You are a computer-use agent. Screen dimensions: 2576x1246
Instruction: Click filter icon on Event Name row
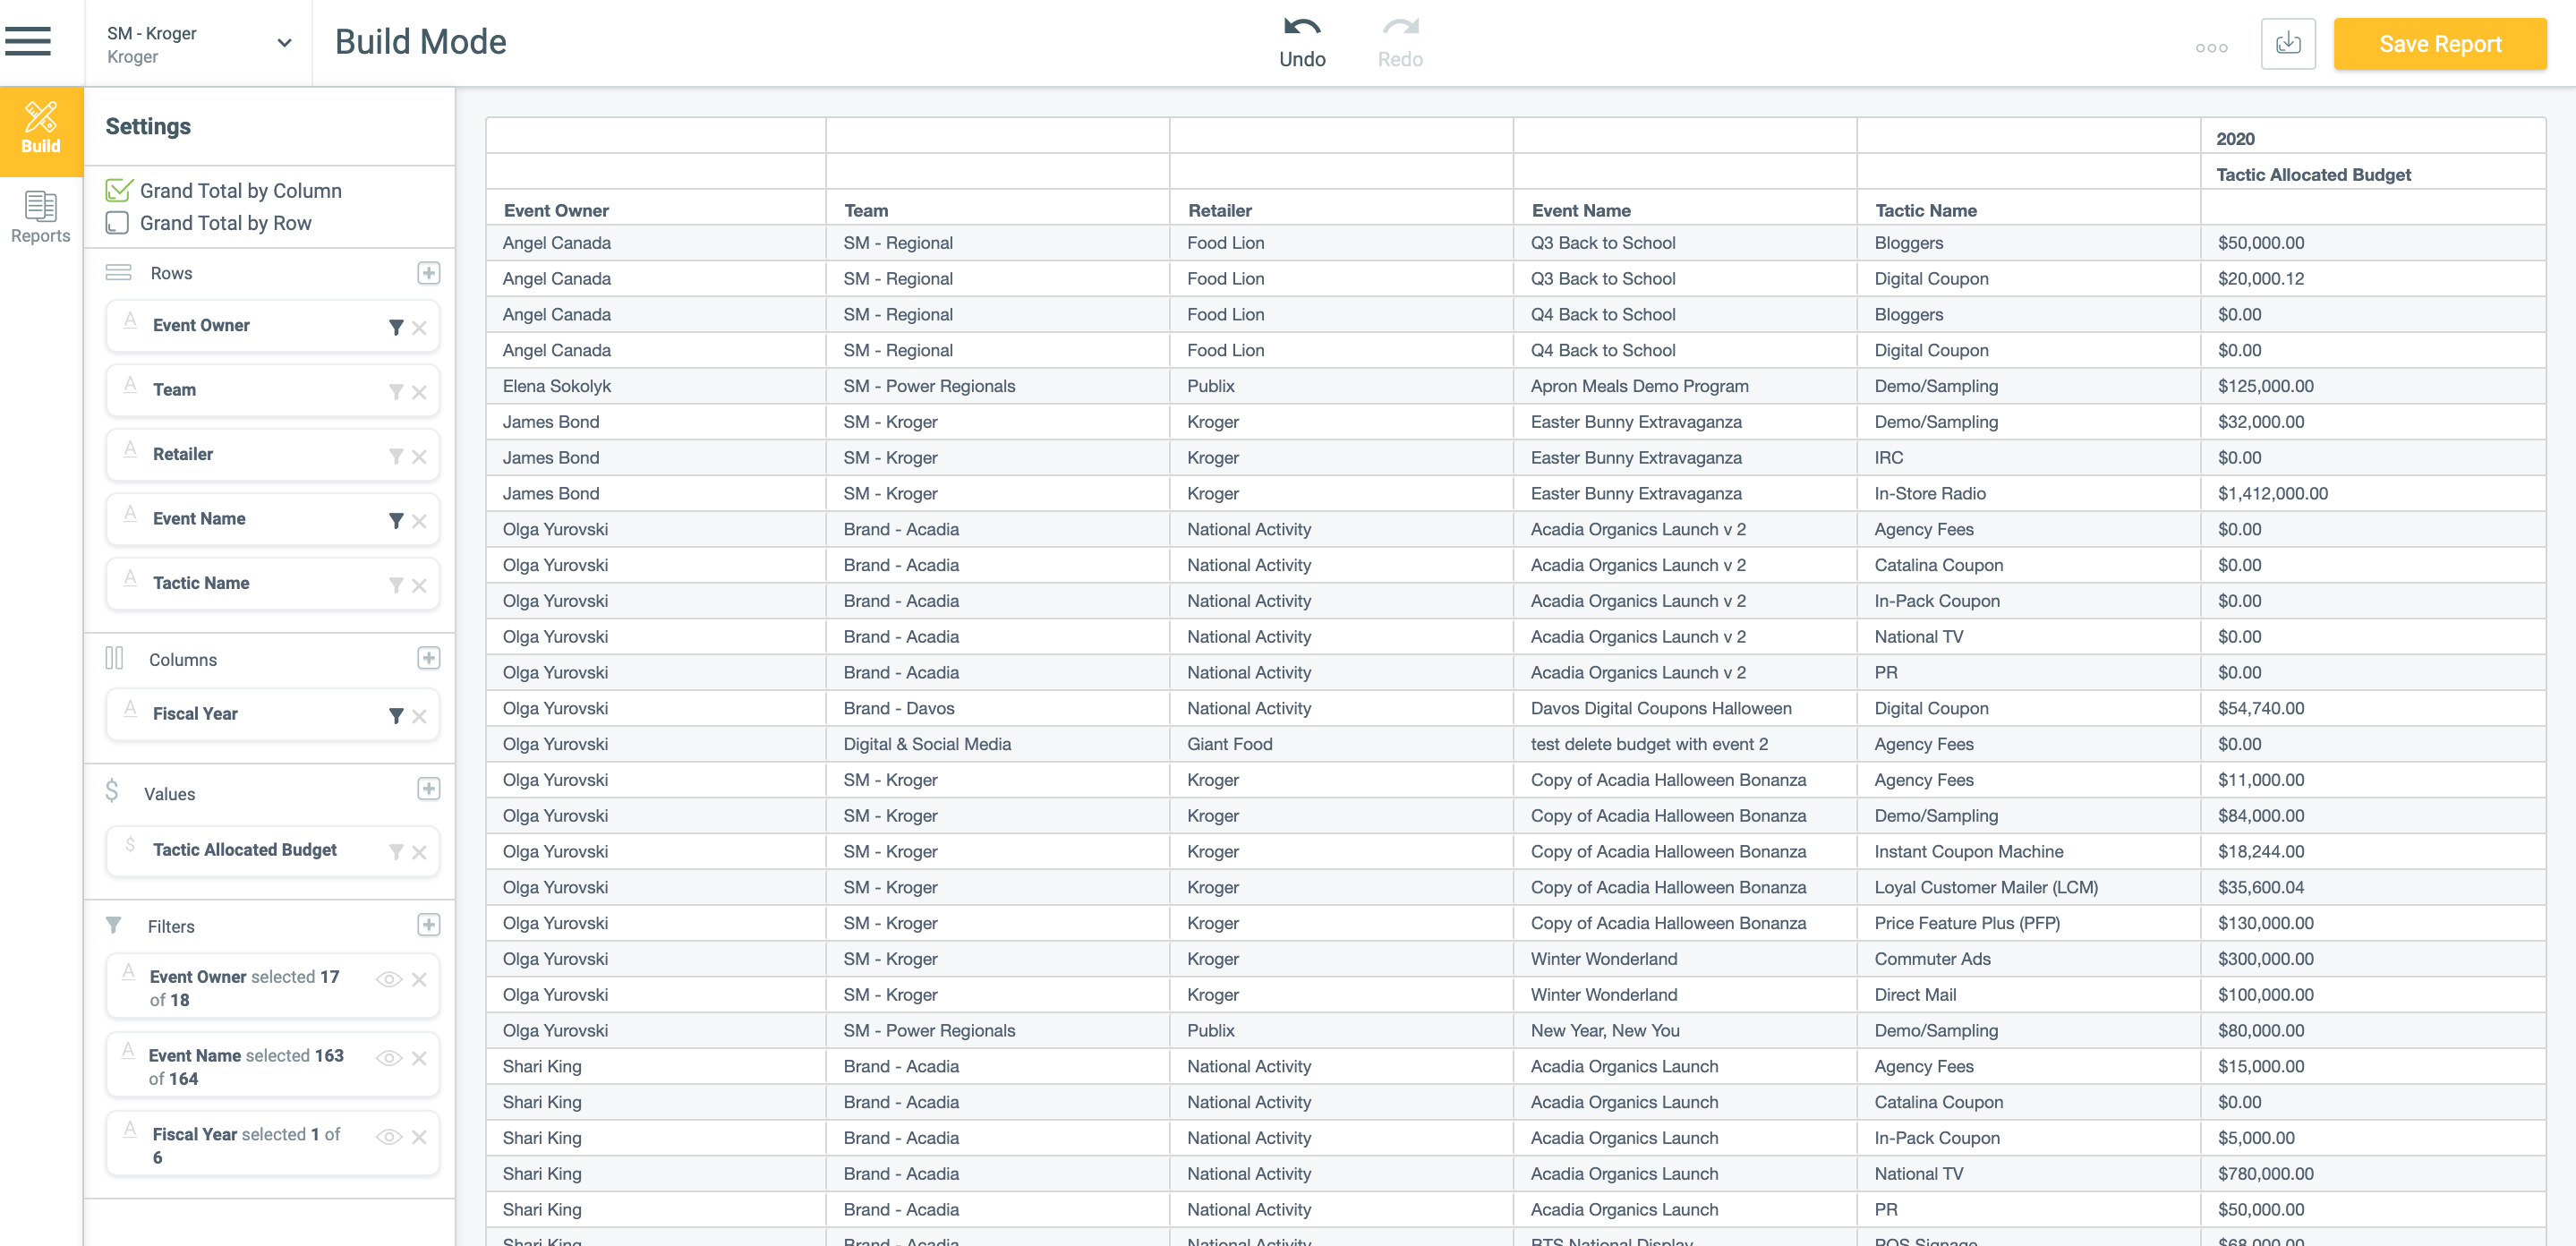coord(396,520)
